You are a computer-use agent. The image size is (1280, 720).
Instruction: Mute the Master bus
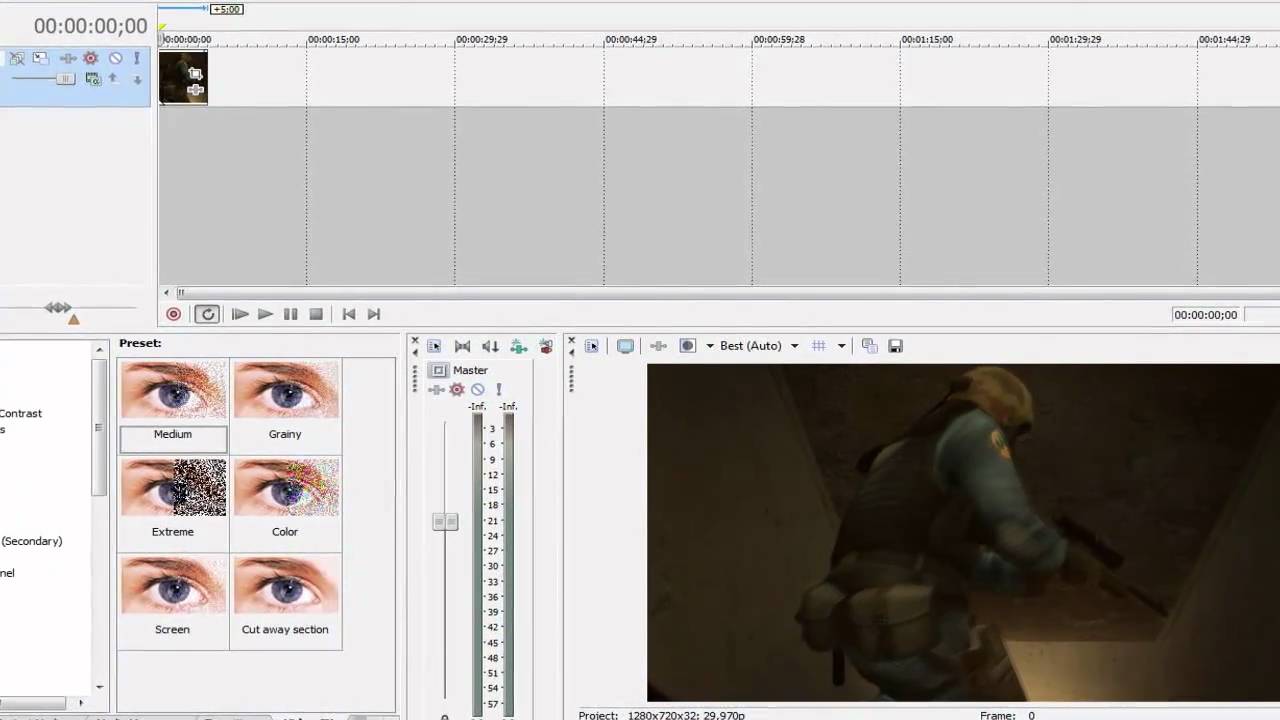click(478, 390)
